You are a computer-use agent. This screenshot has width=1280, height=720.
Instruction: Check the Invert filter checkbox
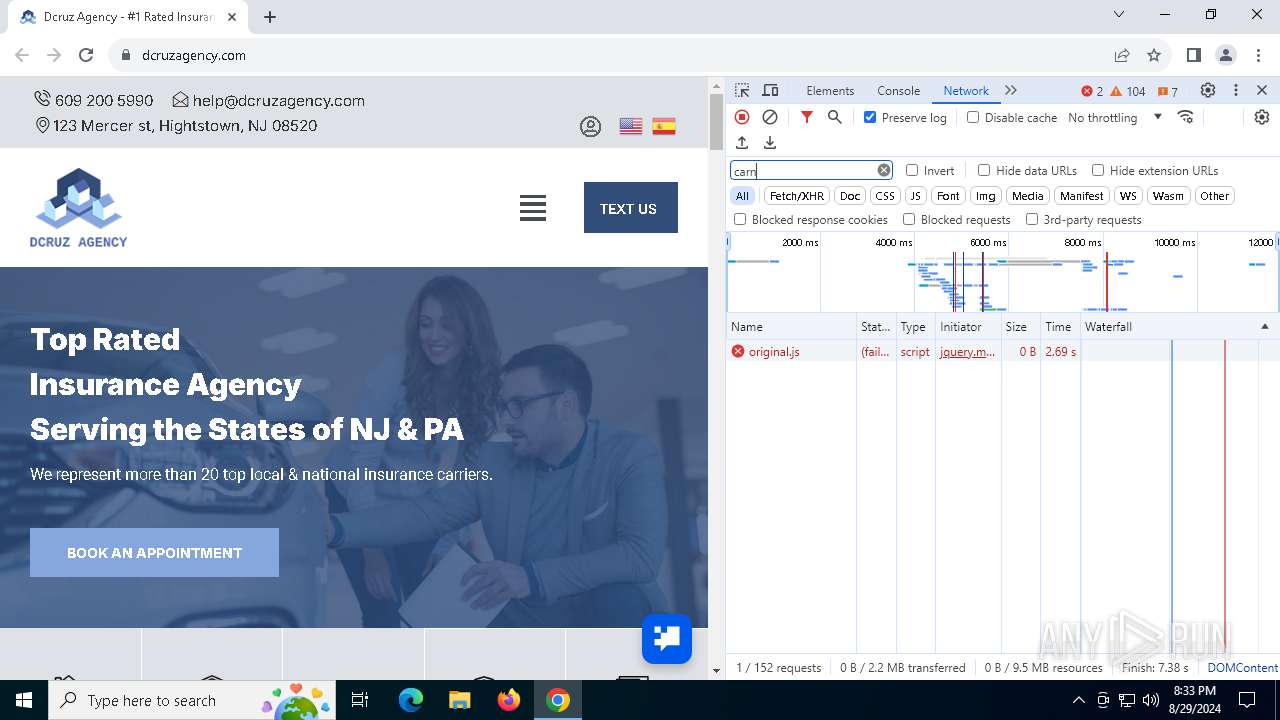tap(912, 170)
